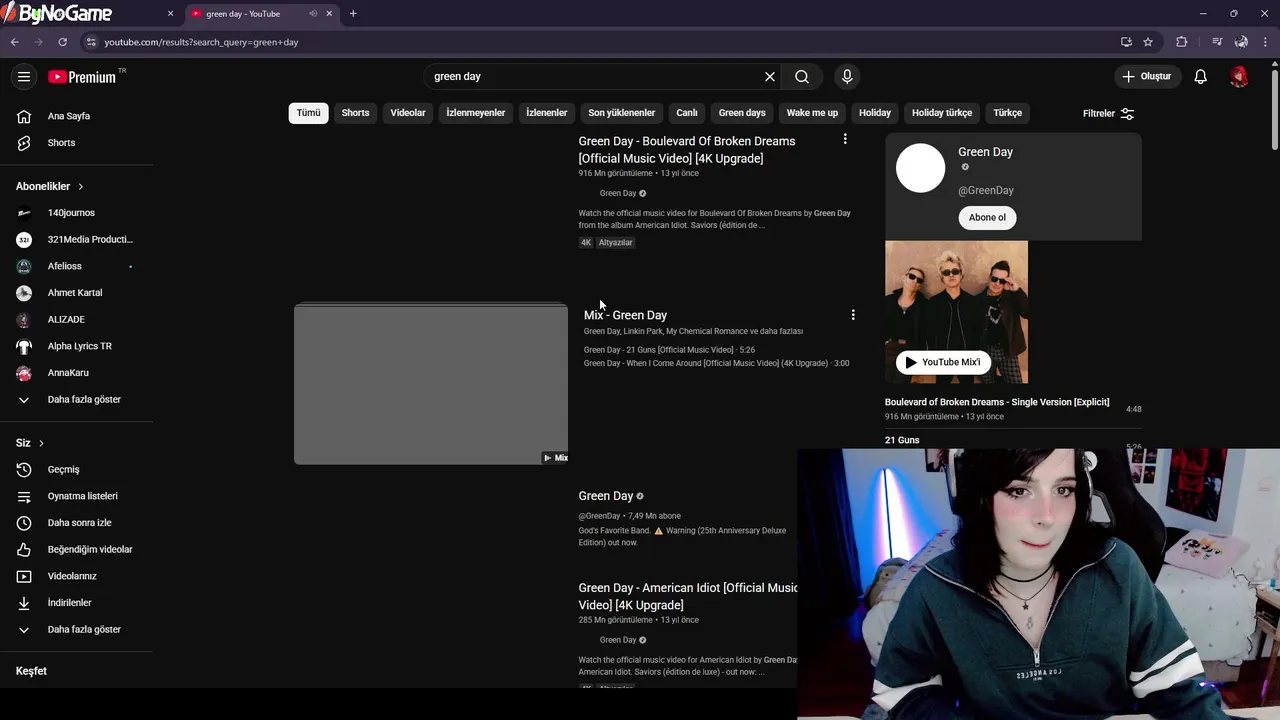Image resolution: width=1280 pixels, height=720 pixels.
Task: Expand the Siz section chevron
Action: click(x=41, y=443)
